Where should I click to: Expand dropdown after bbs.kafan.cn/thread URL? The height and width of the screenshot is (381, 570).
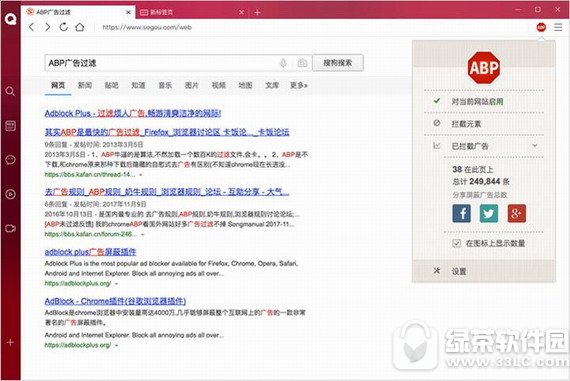tap(141, 175)
